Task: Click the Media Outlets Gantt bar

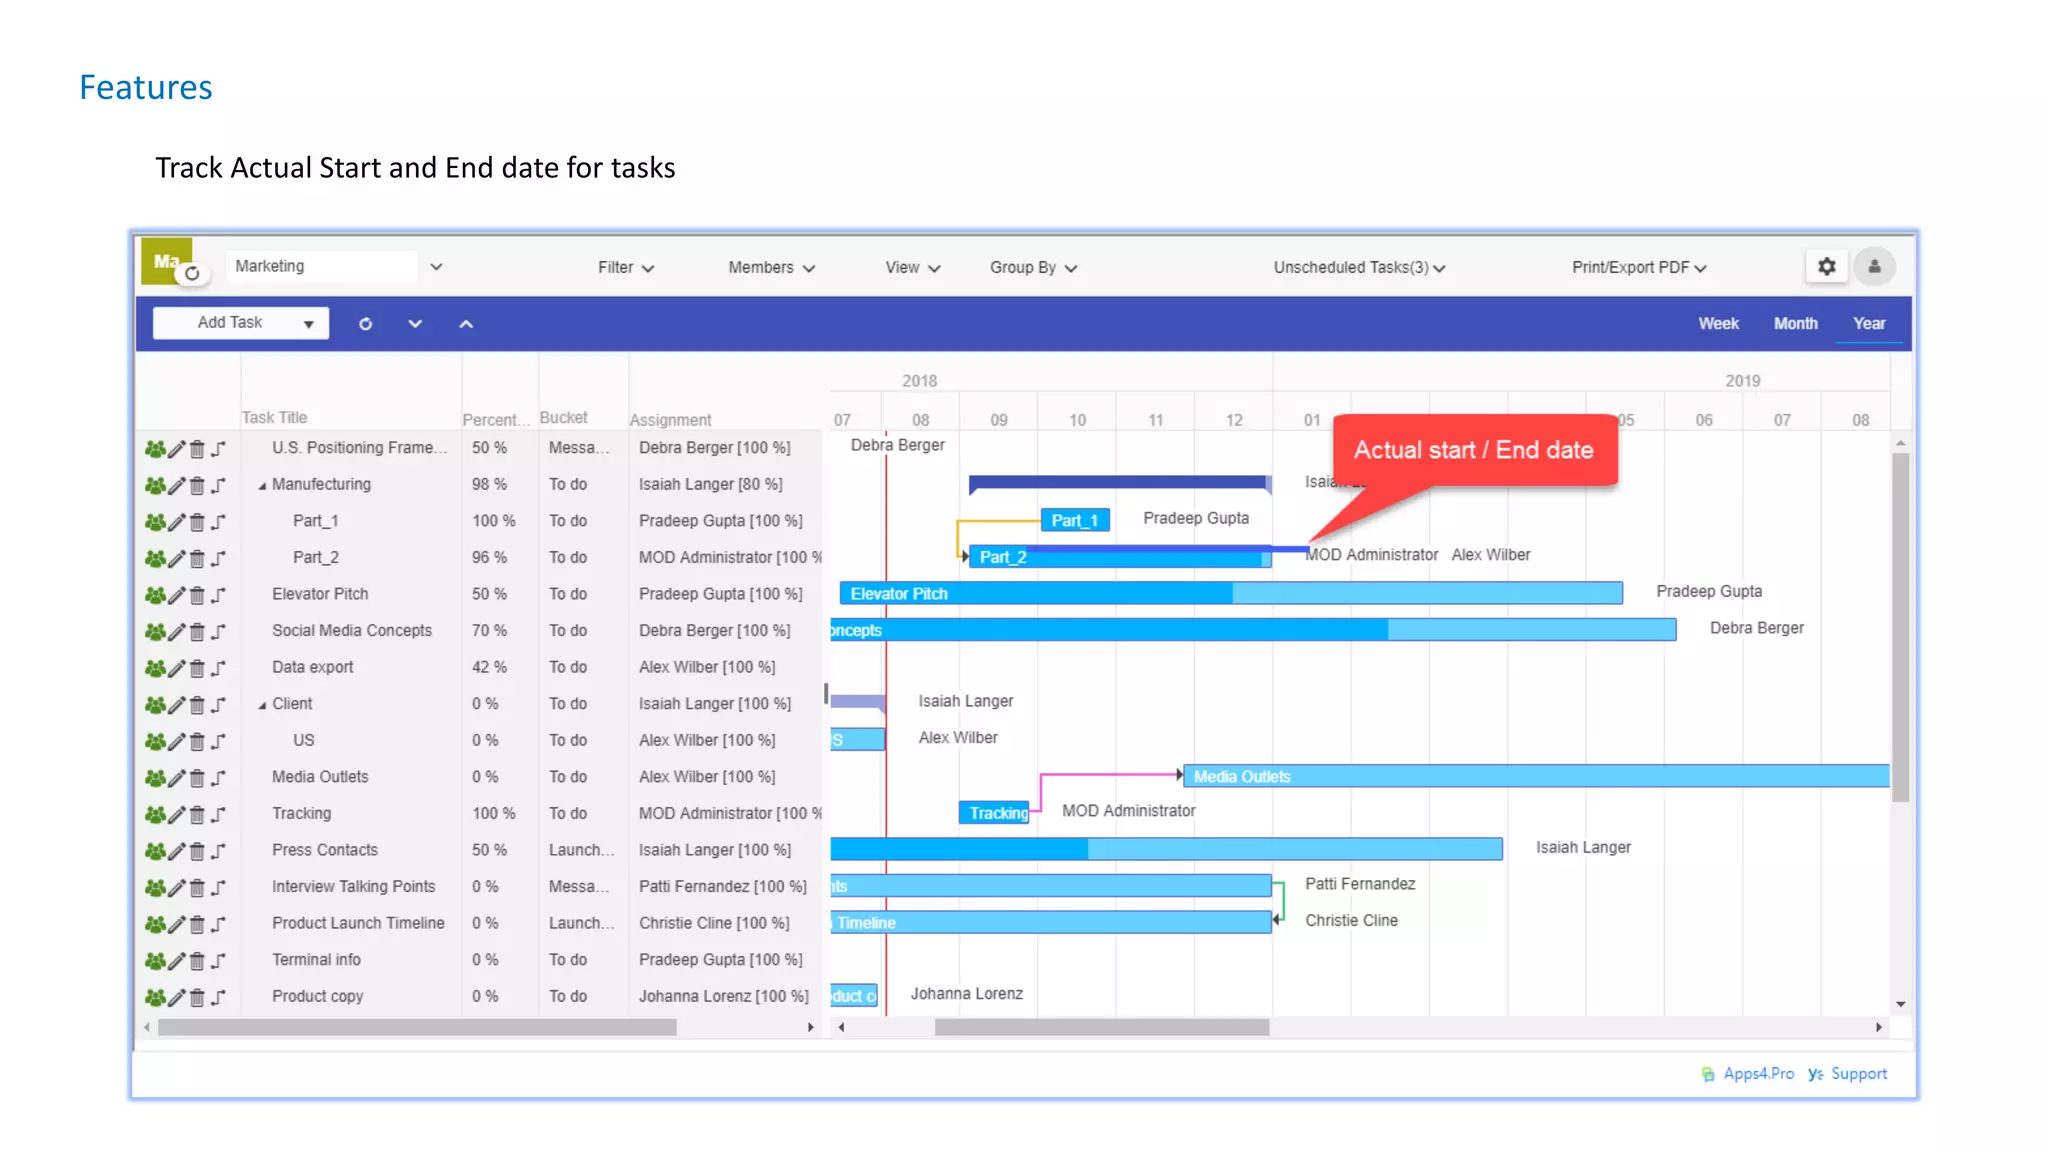Action: [x=1536, y=777]
